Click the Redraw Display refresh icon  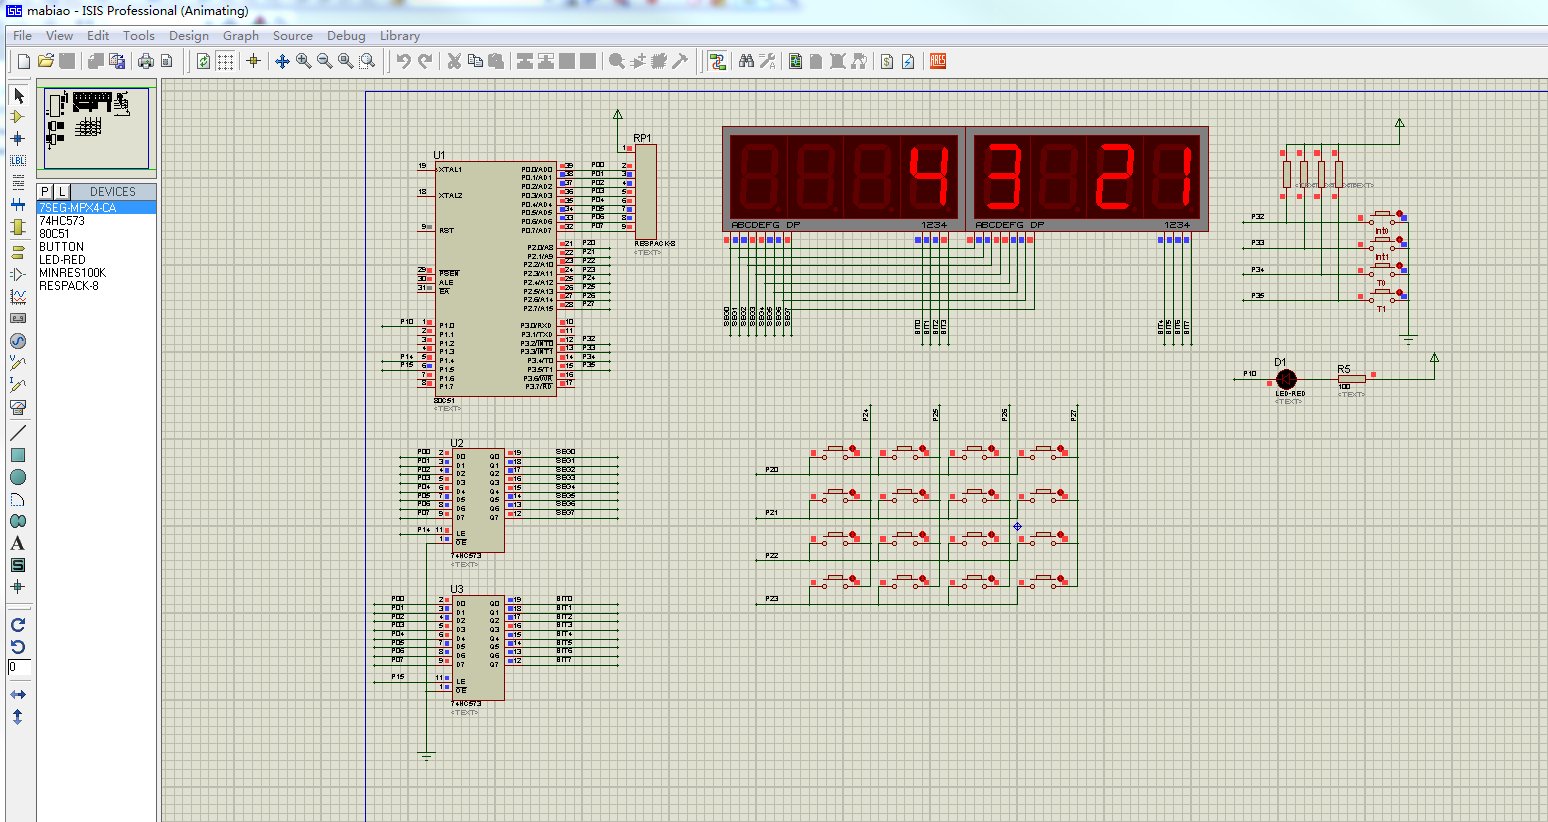[204, 61]
